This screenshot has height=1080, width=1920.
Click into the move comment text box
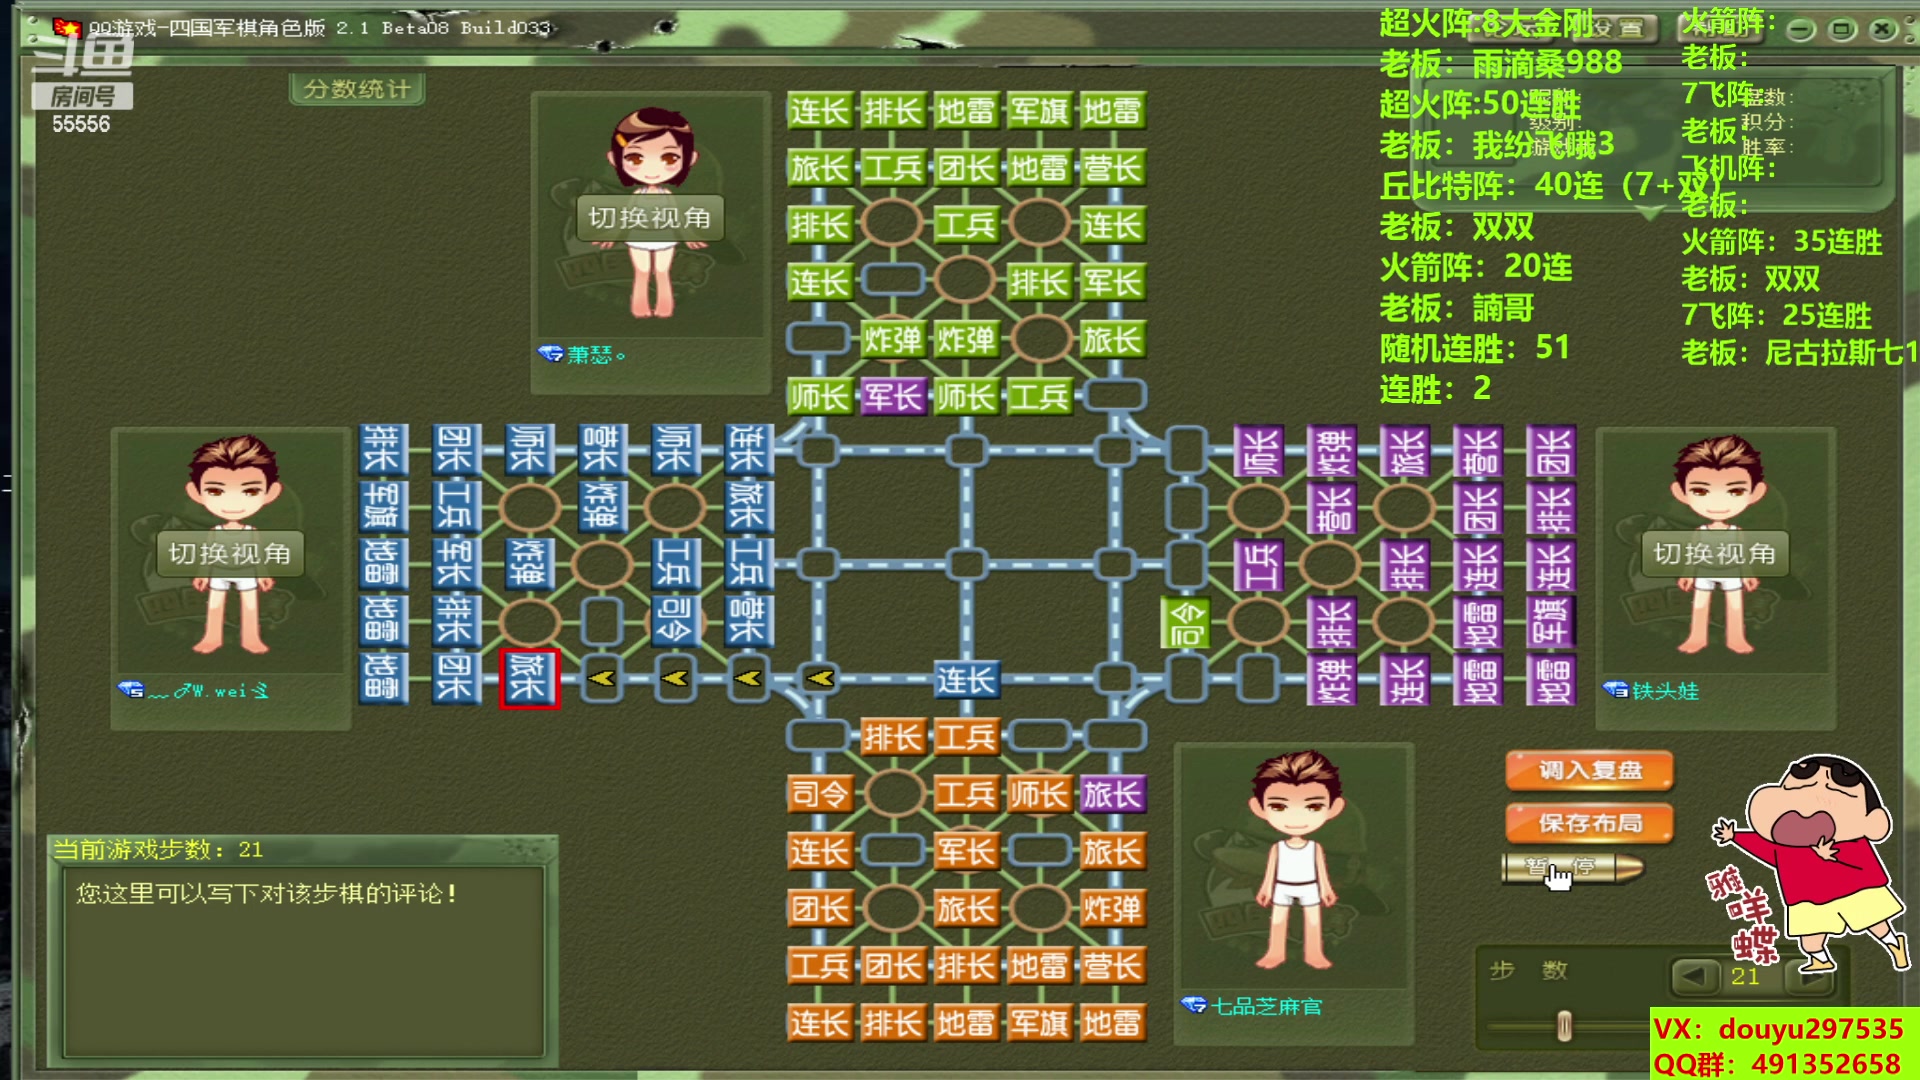304,962
